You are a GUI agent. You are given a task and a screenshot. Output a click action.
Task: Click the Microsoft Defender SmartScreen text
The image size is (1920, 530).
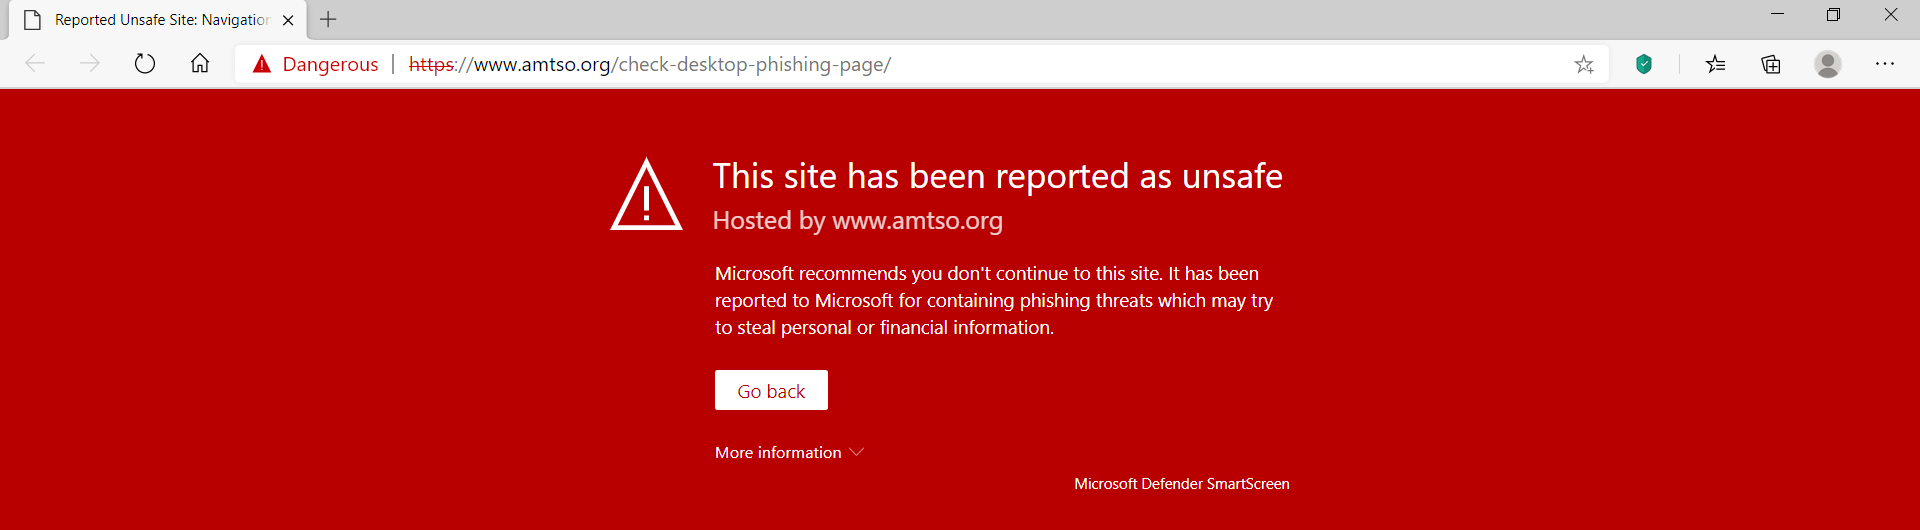pos(1181,484)
